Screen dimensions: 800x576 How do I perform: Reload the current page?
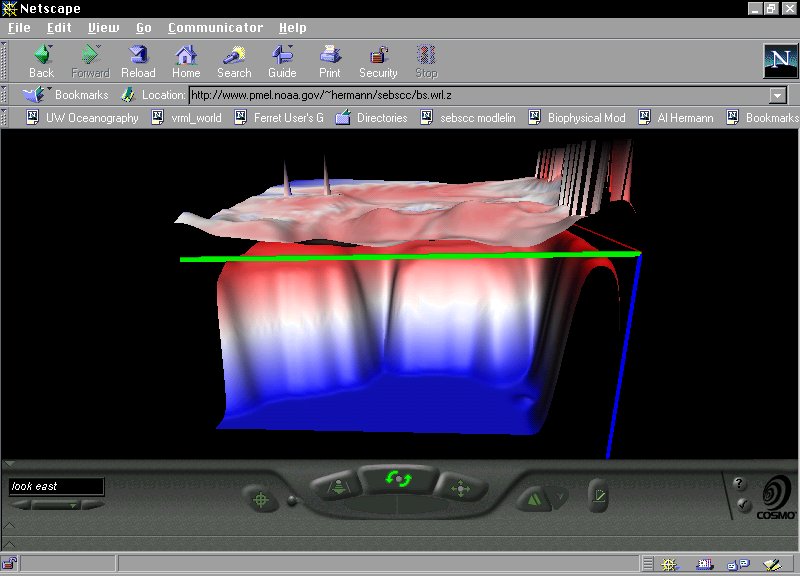point(138,61)
